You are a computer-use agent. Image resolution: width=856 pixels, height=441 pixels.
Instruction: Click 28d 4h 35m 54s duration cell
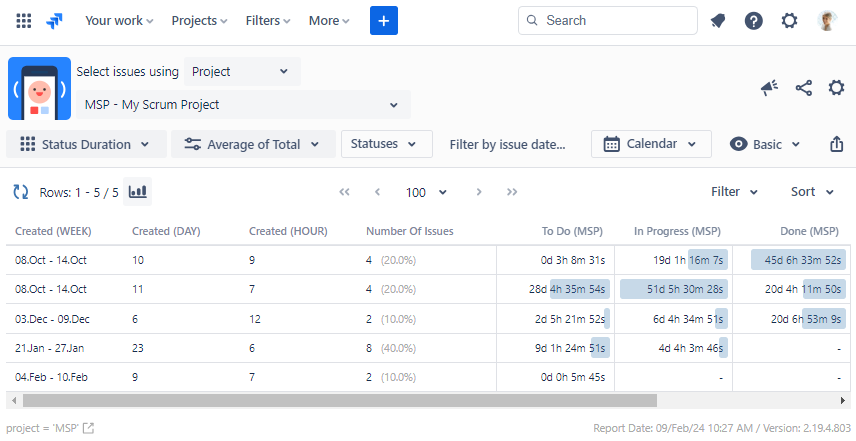pos(556,289)
